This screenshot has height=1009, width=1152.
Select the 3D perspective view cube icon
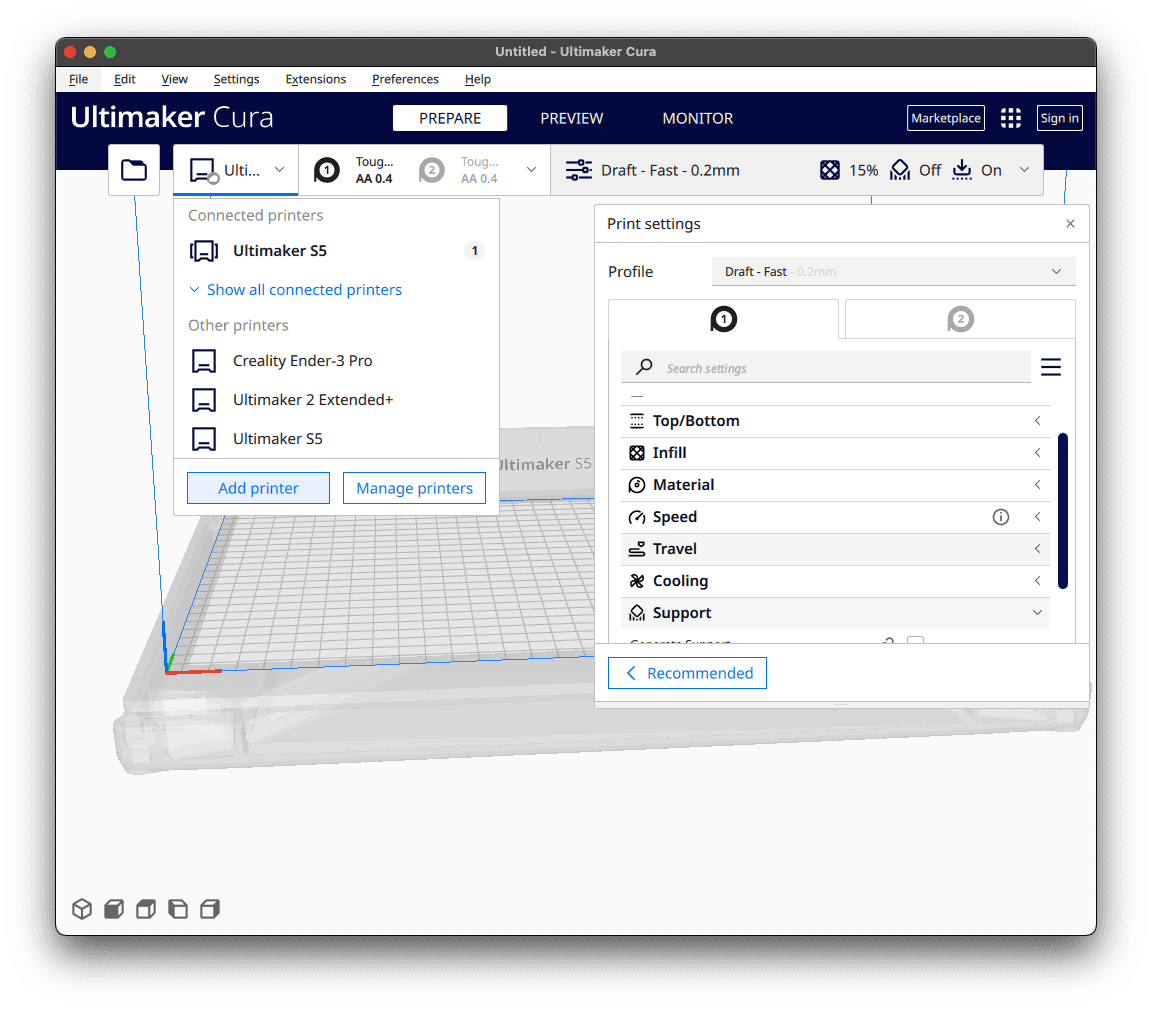(x=82, y=909)
